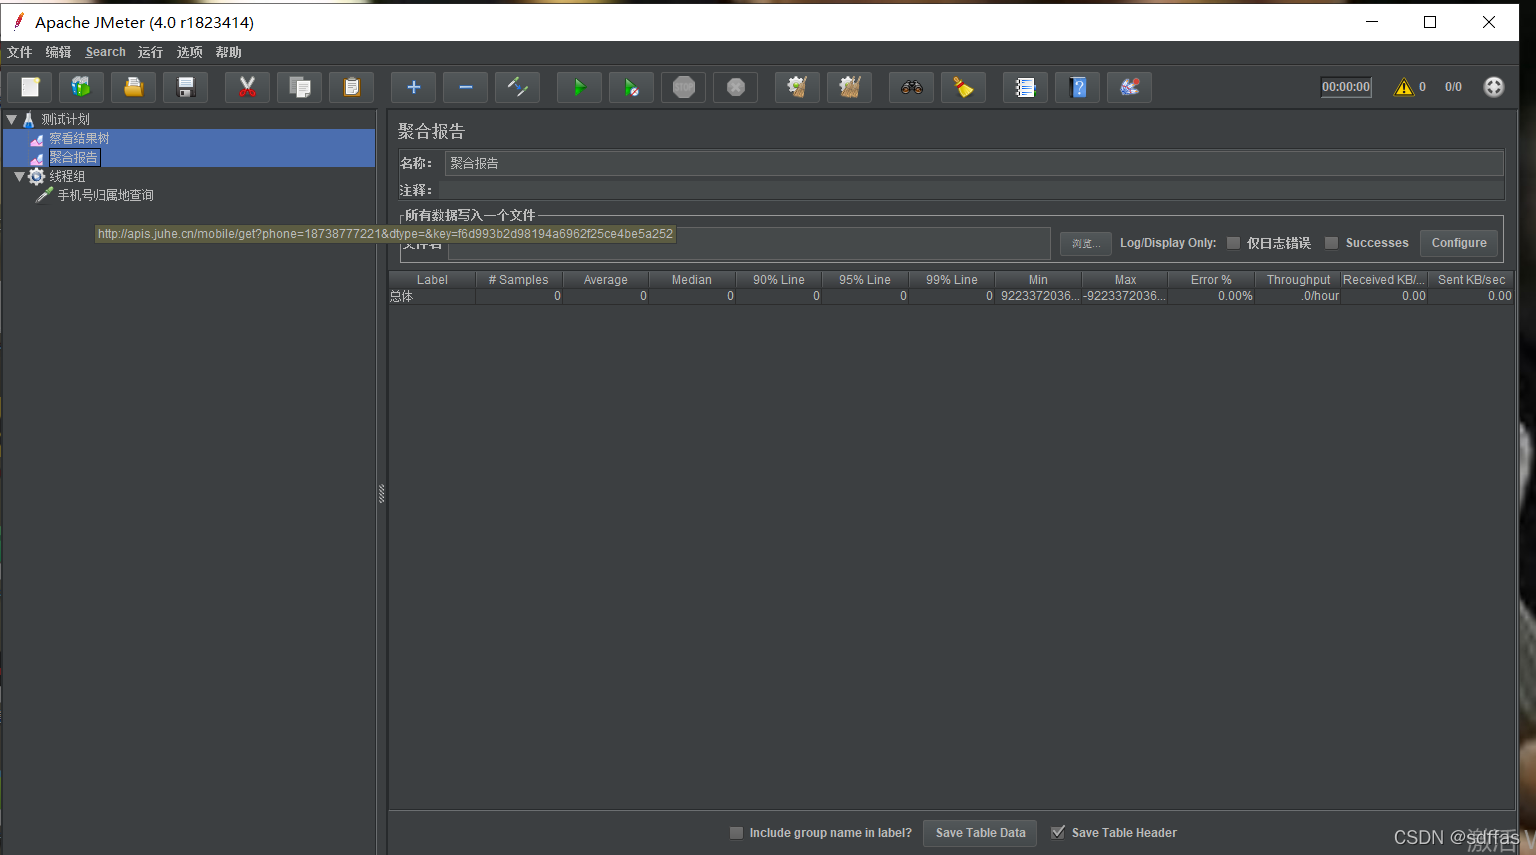The image size is (1536, 855).
Task: Click the Sent KB/sec column header
Action: click(1471, 280)
